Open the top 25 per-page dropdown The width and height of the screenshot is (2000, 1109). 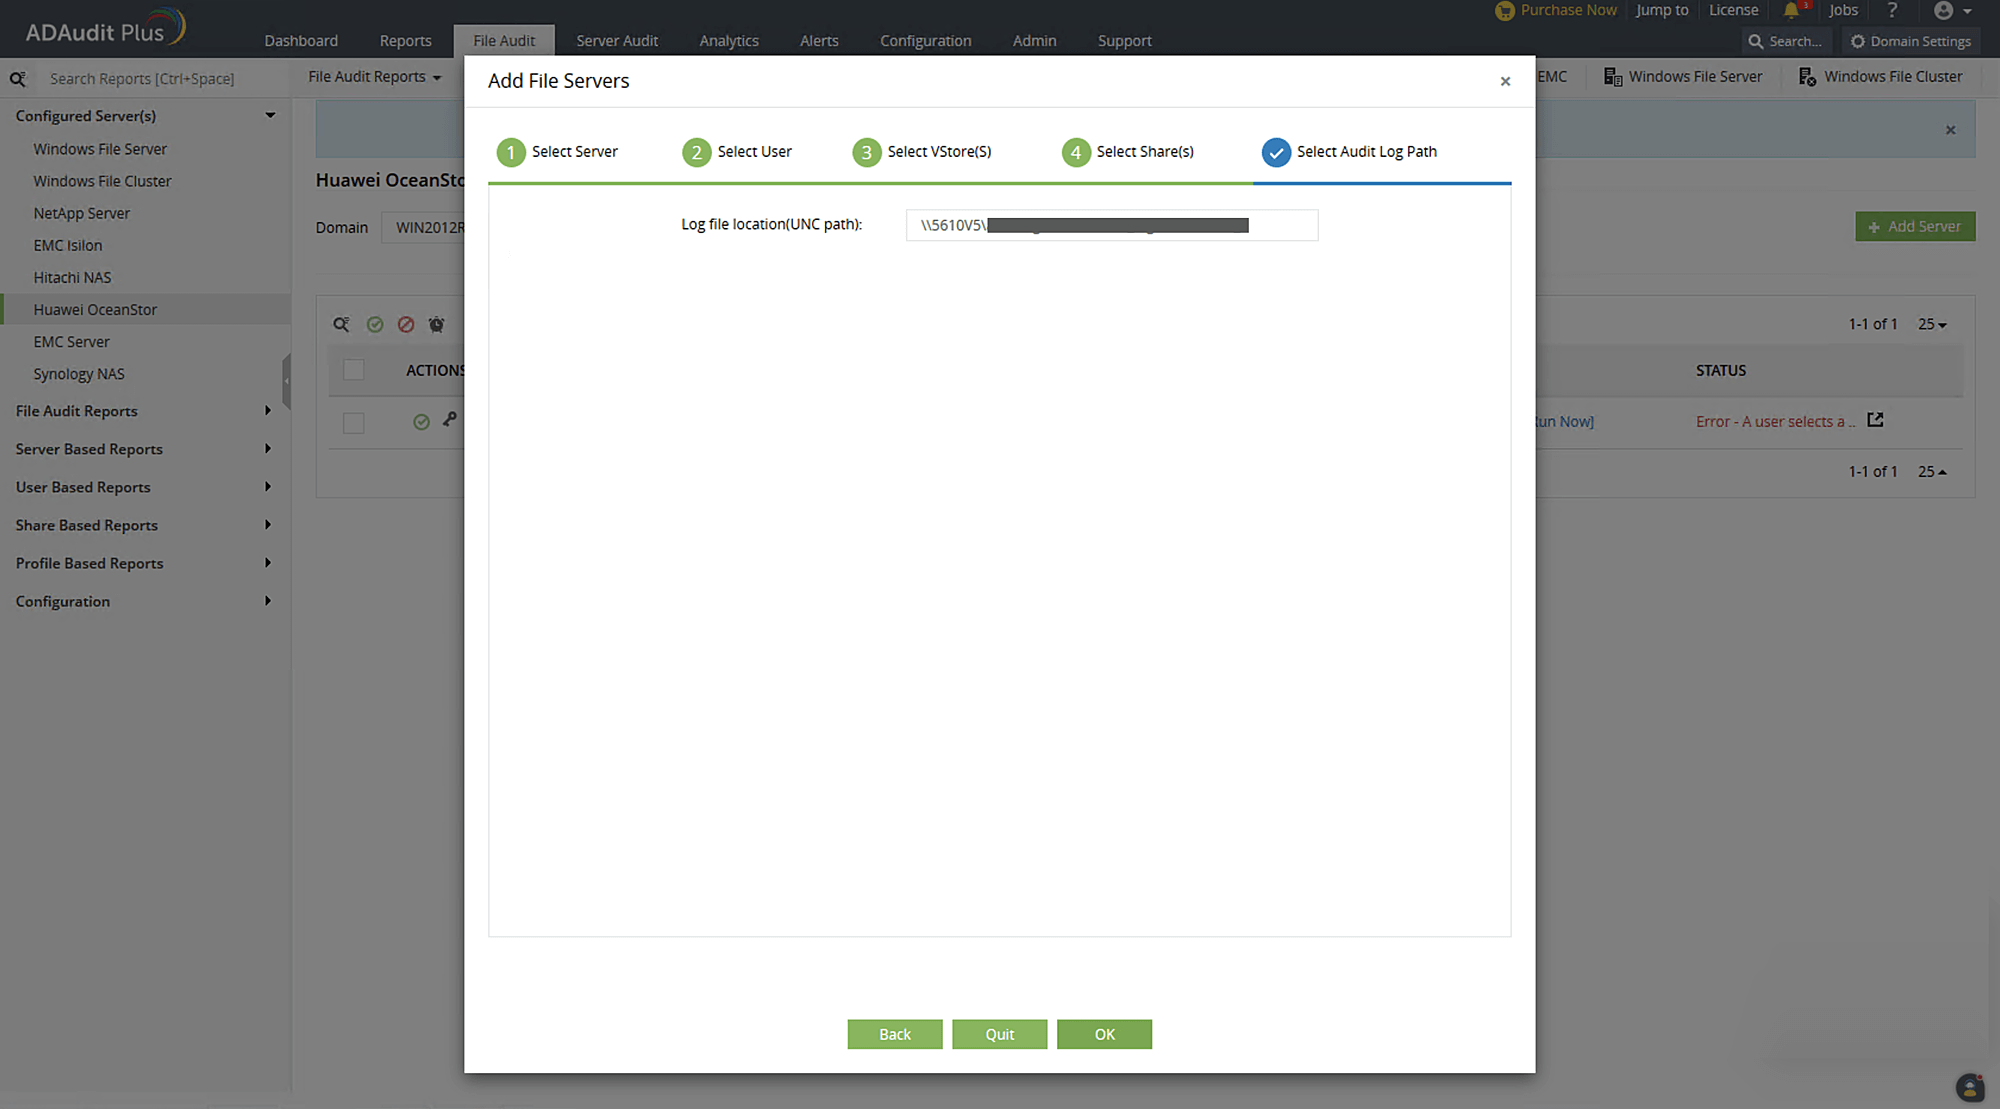pyautogui.click(x=1932, y=324)
